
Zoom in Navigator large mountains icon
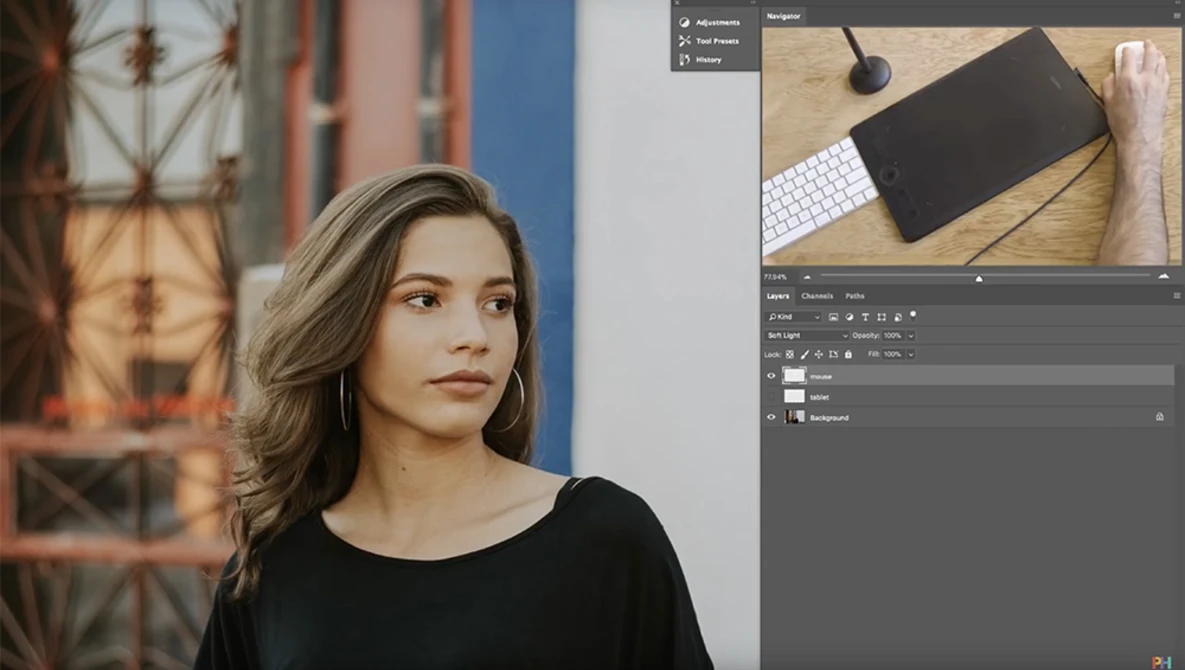(1163, 276)
